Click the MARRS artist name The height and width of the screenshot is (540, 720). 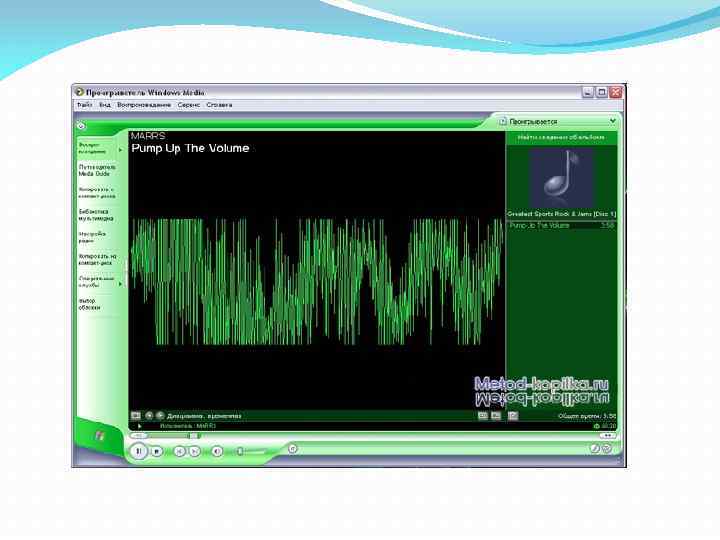148,136
